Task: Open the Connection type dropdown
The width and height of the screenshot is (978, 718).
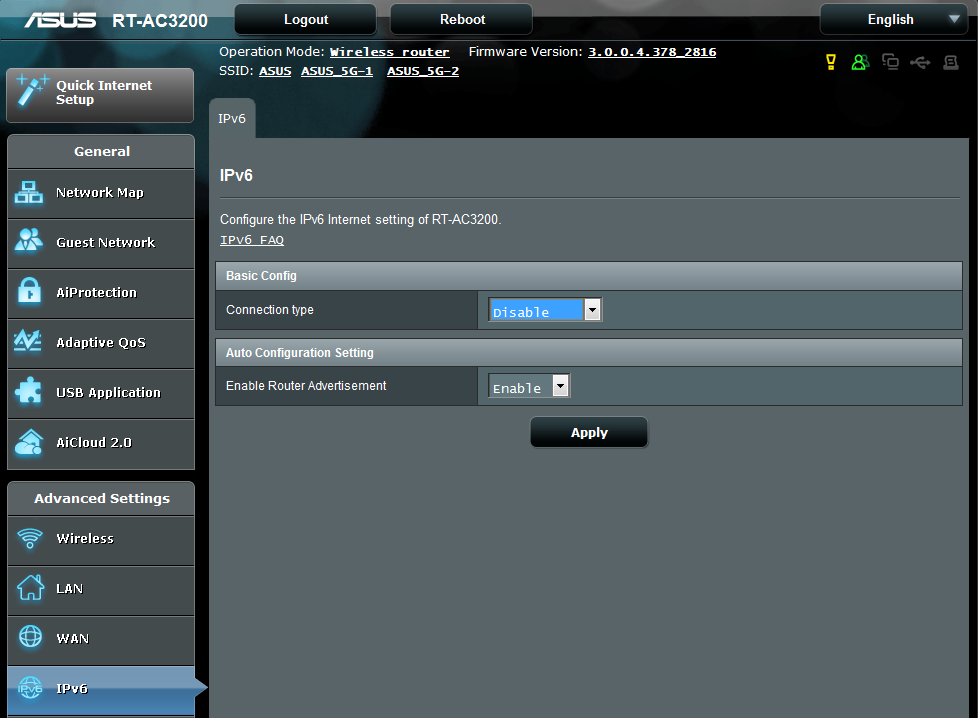Action: coord(545,309)
